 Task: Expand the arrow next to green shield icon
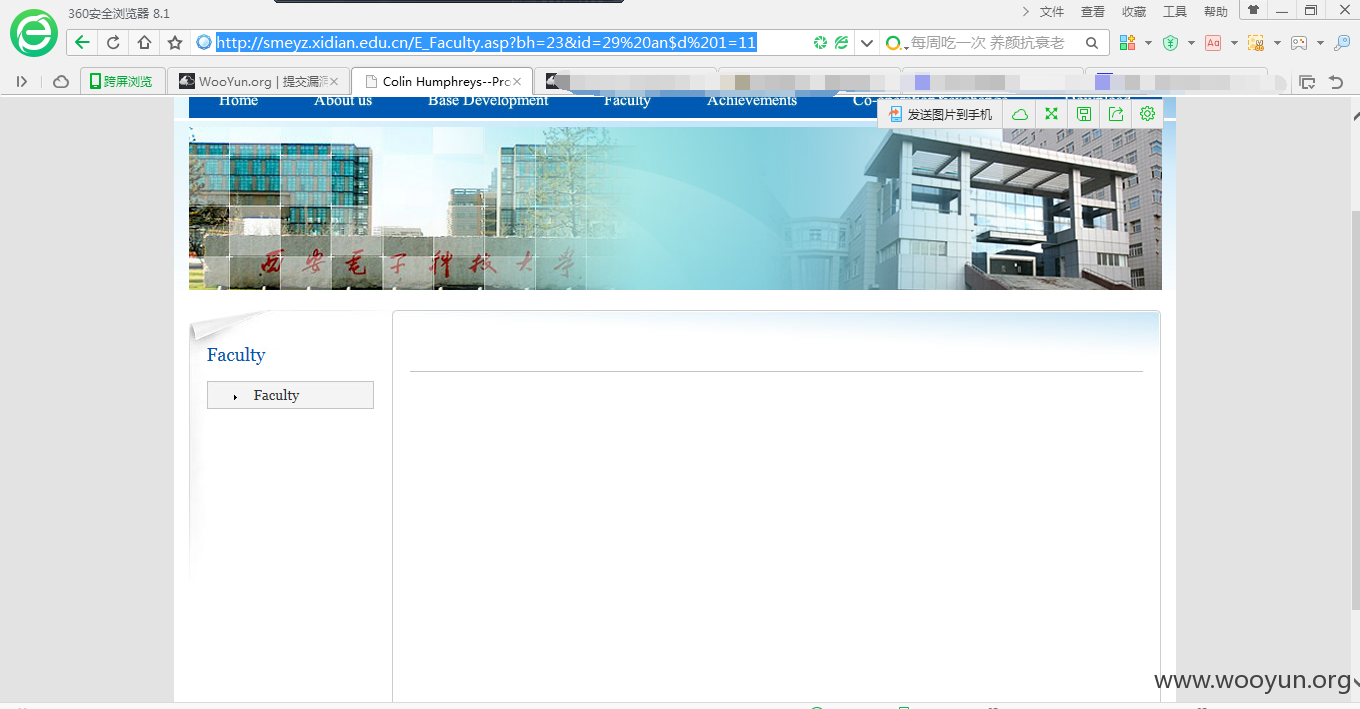pos(1191,43)
